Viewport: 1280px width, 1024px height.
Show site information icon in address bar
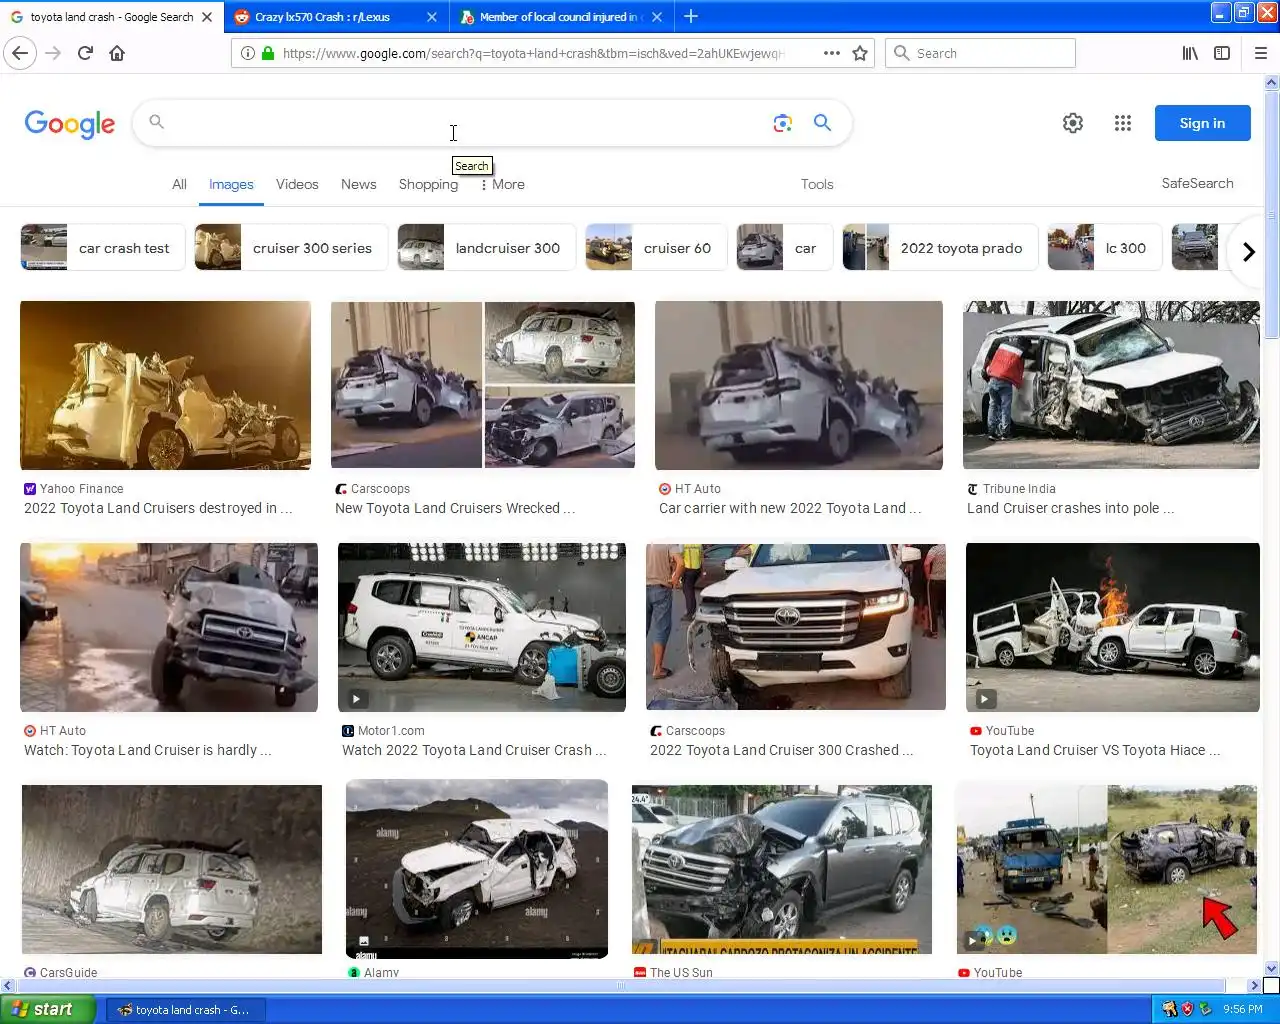pyautogui.click(x=247, y=53)
